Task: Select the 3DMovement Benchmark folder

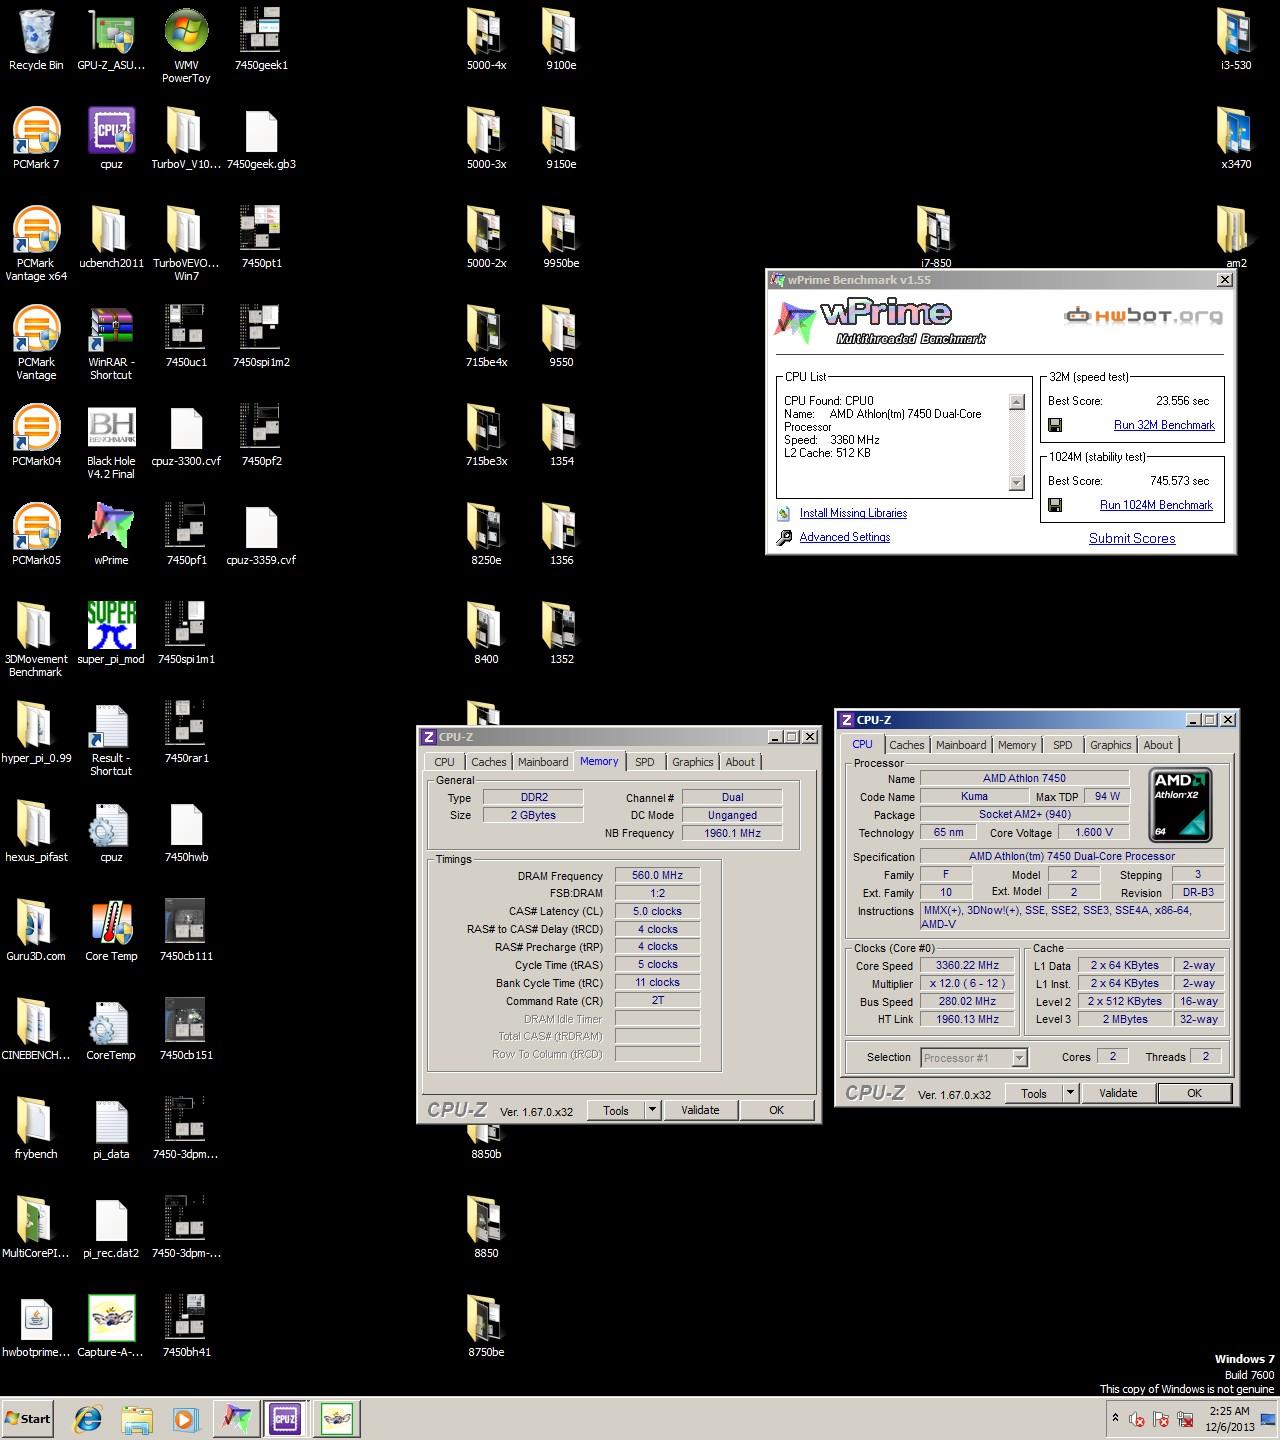Action: (x=36, y=639)
